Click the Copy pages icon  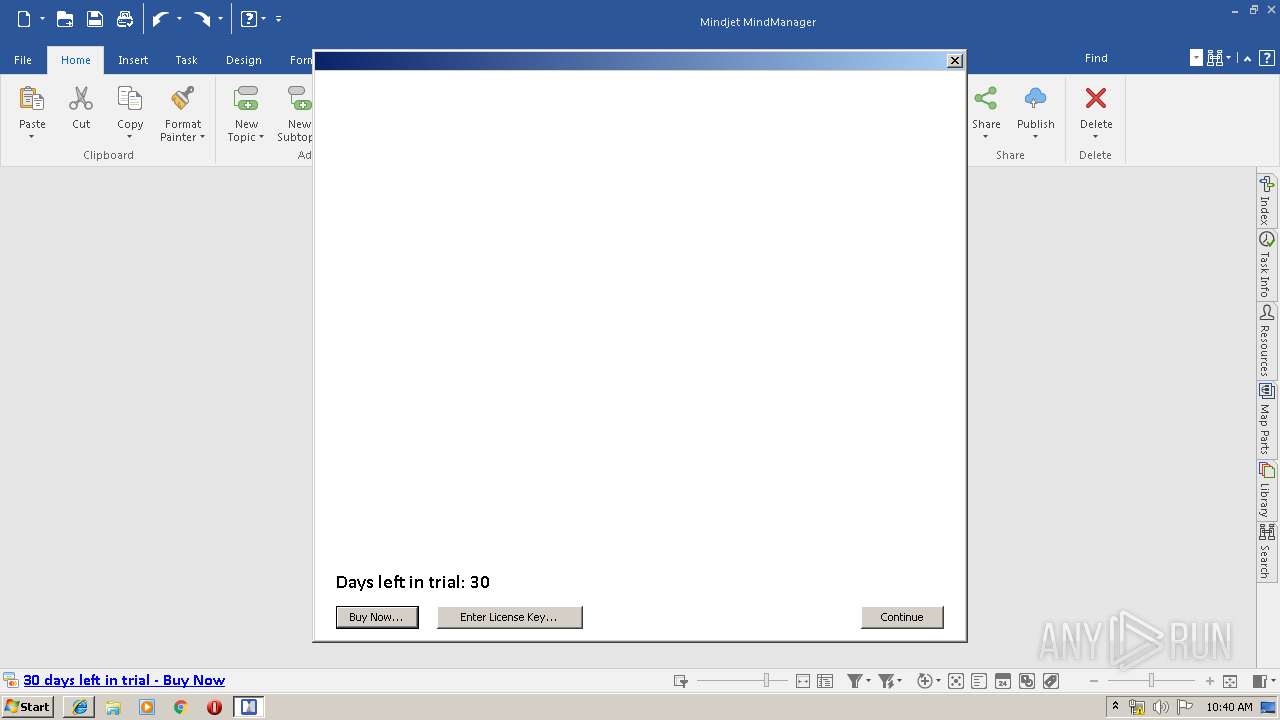coord(130,99)
